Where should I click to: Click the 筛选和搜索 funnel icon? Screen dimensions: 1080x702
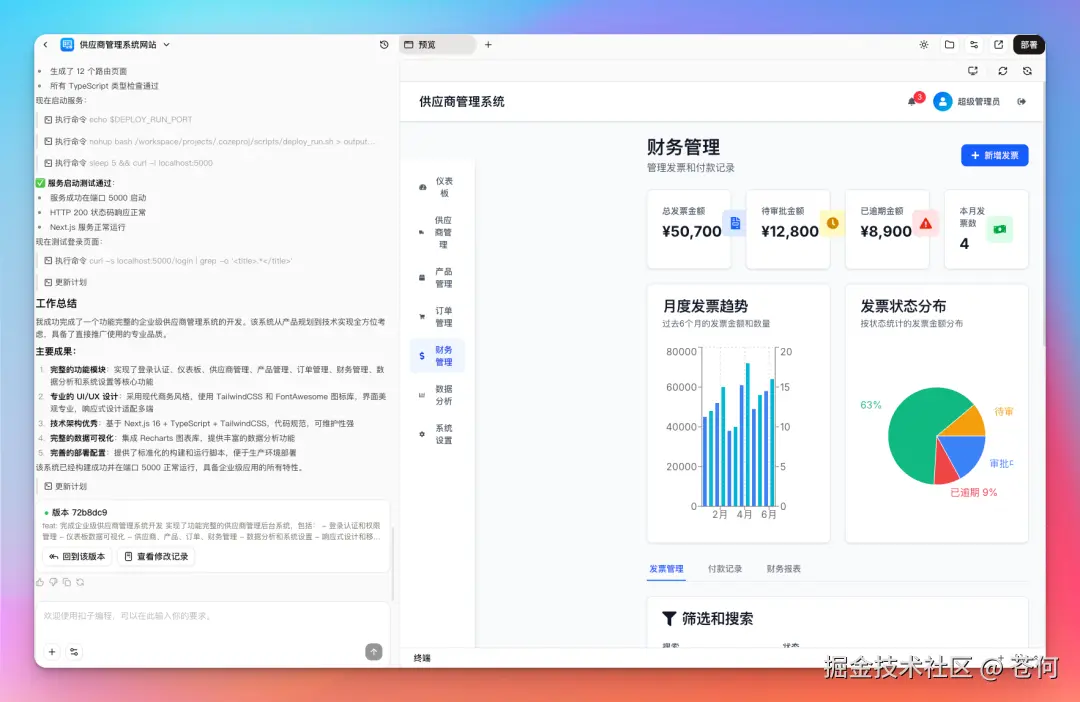(x=668, y=619)
